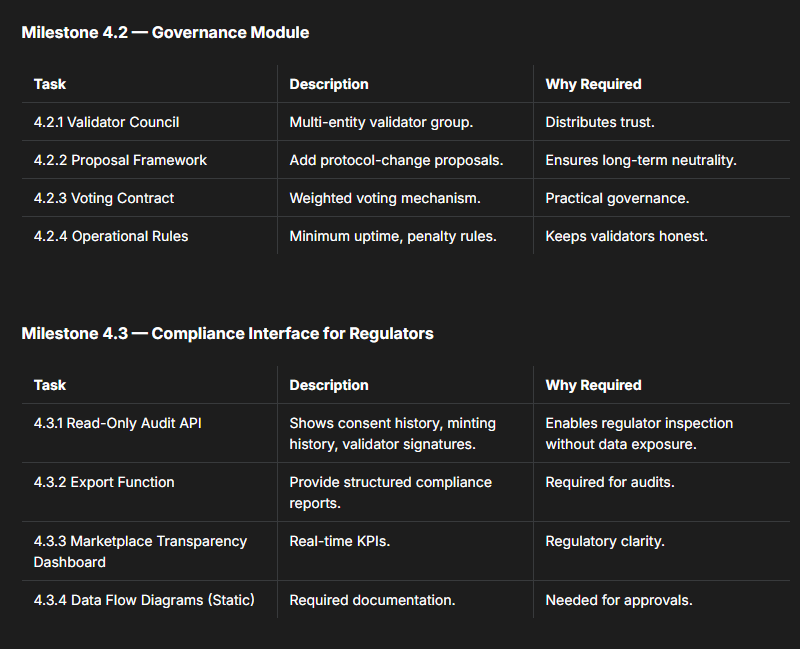Click the Real-time KPIs description cell
800x649 pixels.
click(x=338, y=541)
